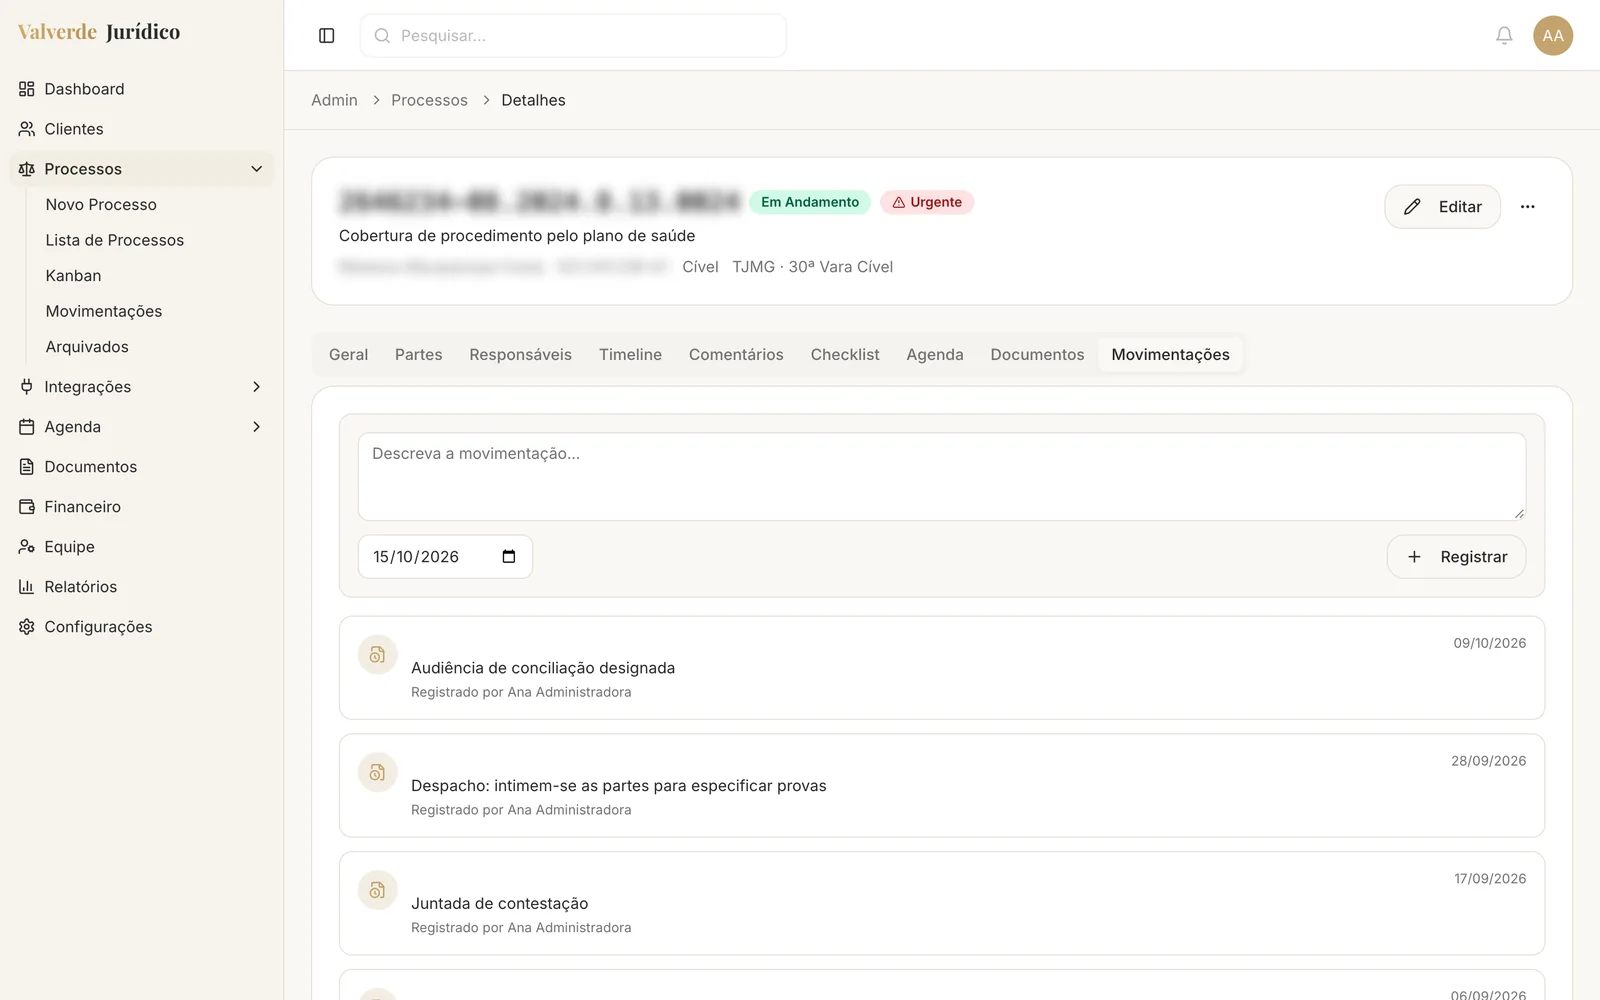The width and height of the screenshot is (1600, 1000).
Task: Open the three-dots more options menu
Action: [1527, 207]
